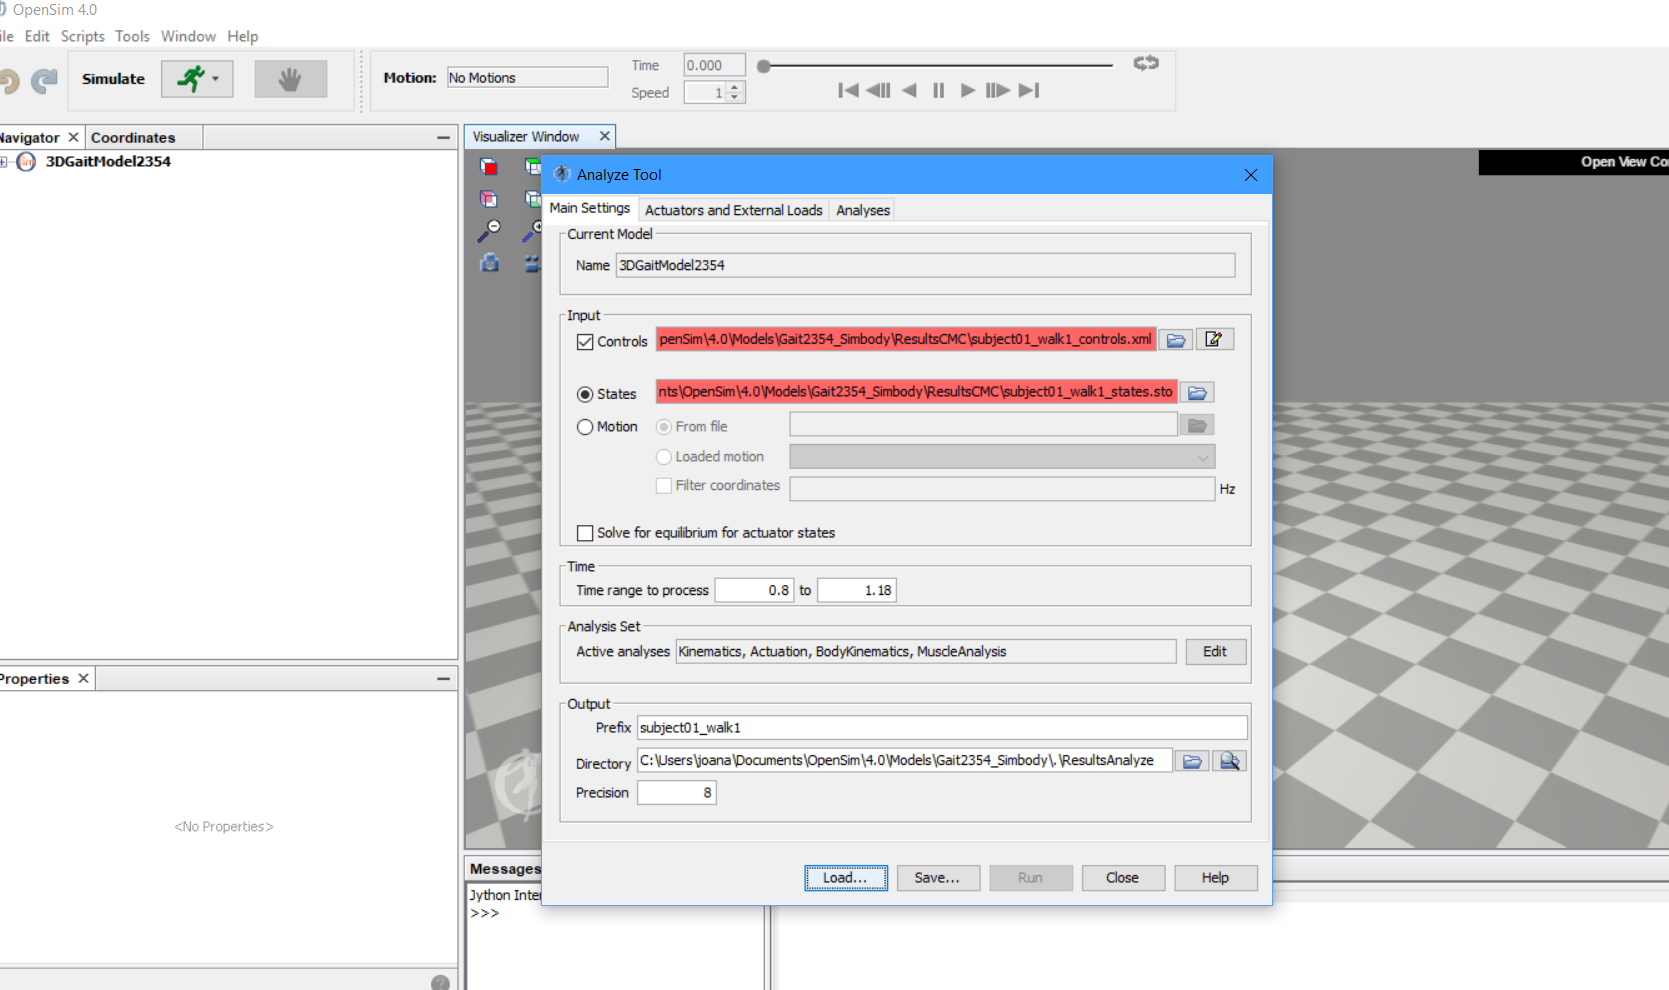Decrease the playback Speed with the down arrow
Image resolution: width=1669 pixels, height=990 pixels.
click(x=735, y=97)
